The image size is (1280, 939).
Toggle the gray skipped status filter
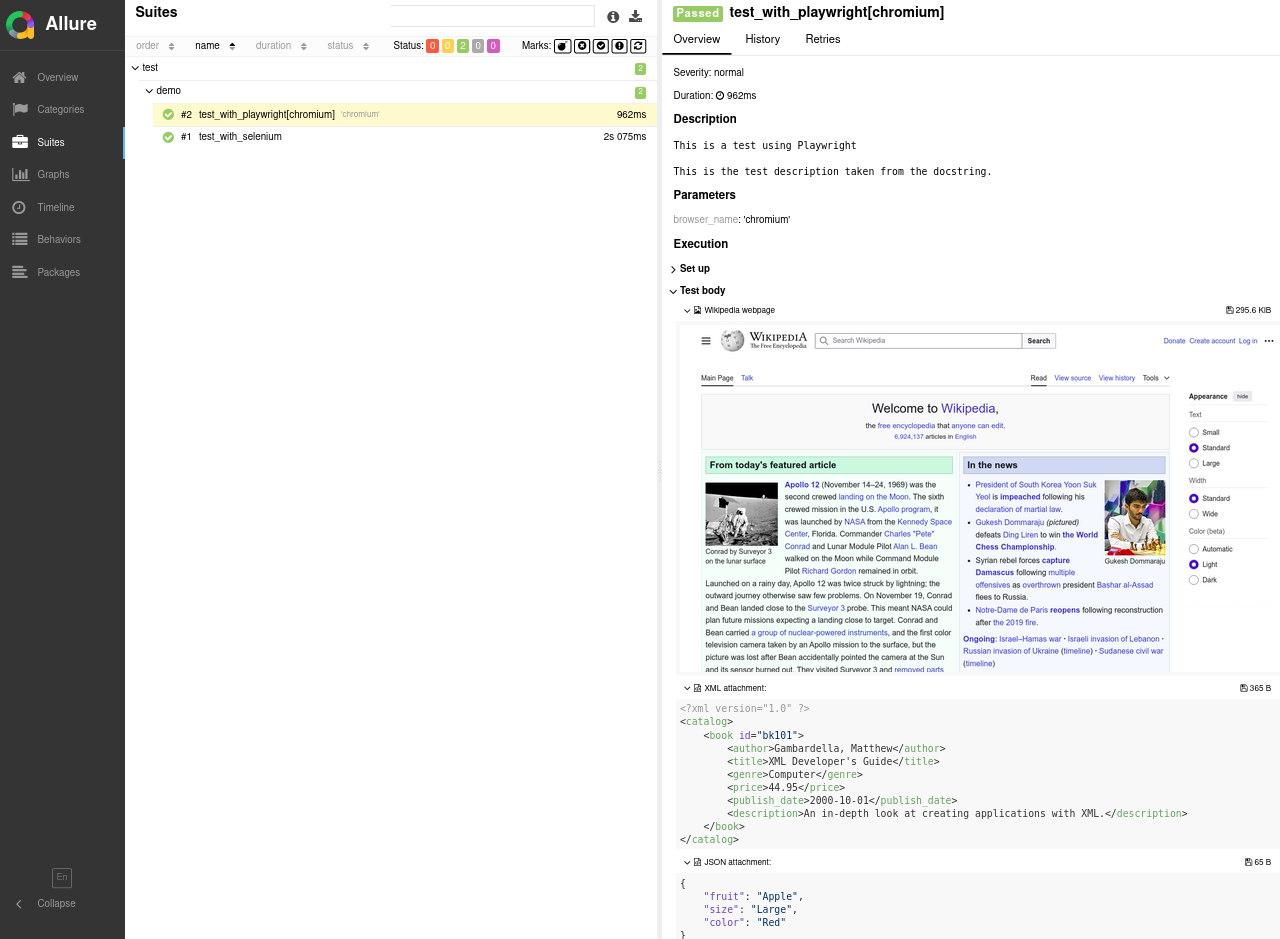(478, 46)
